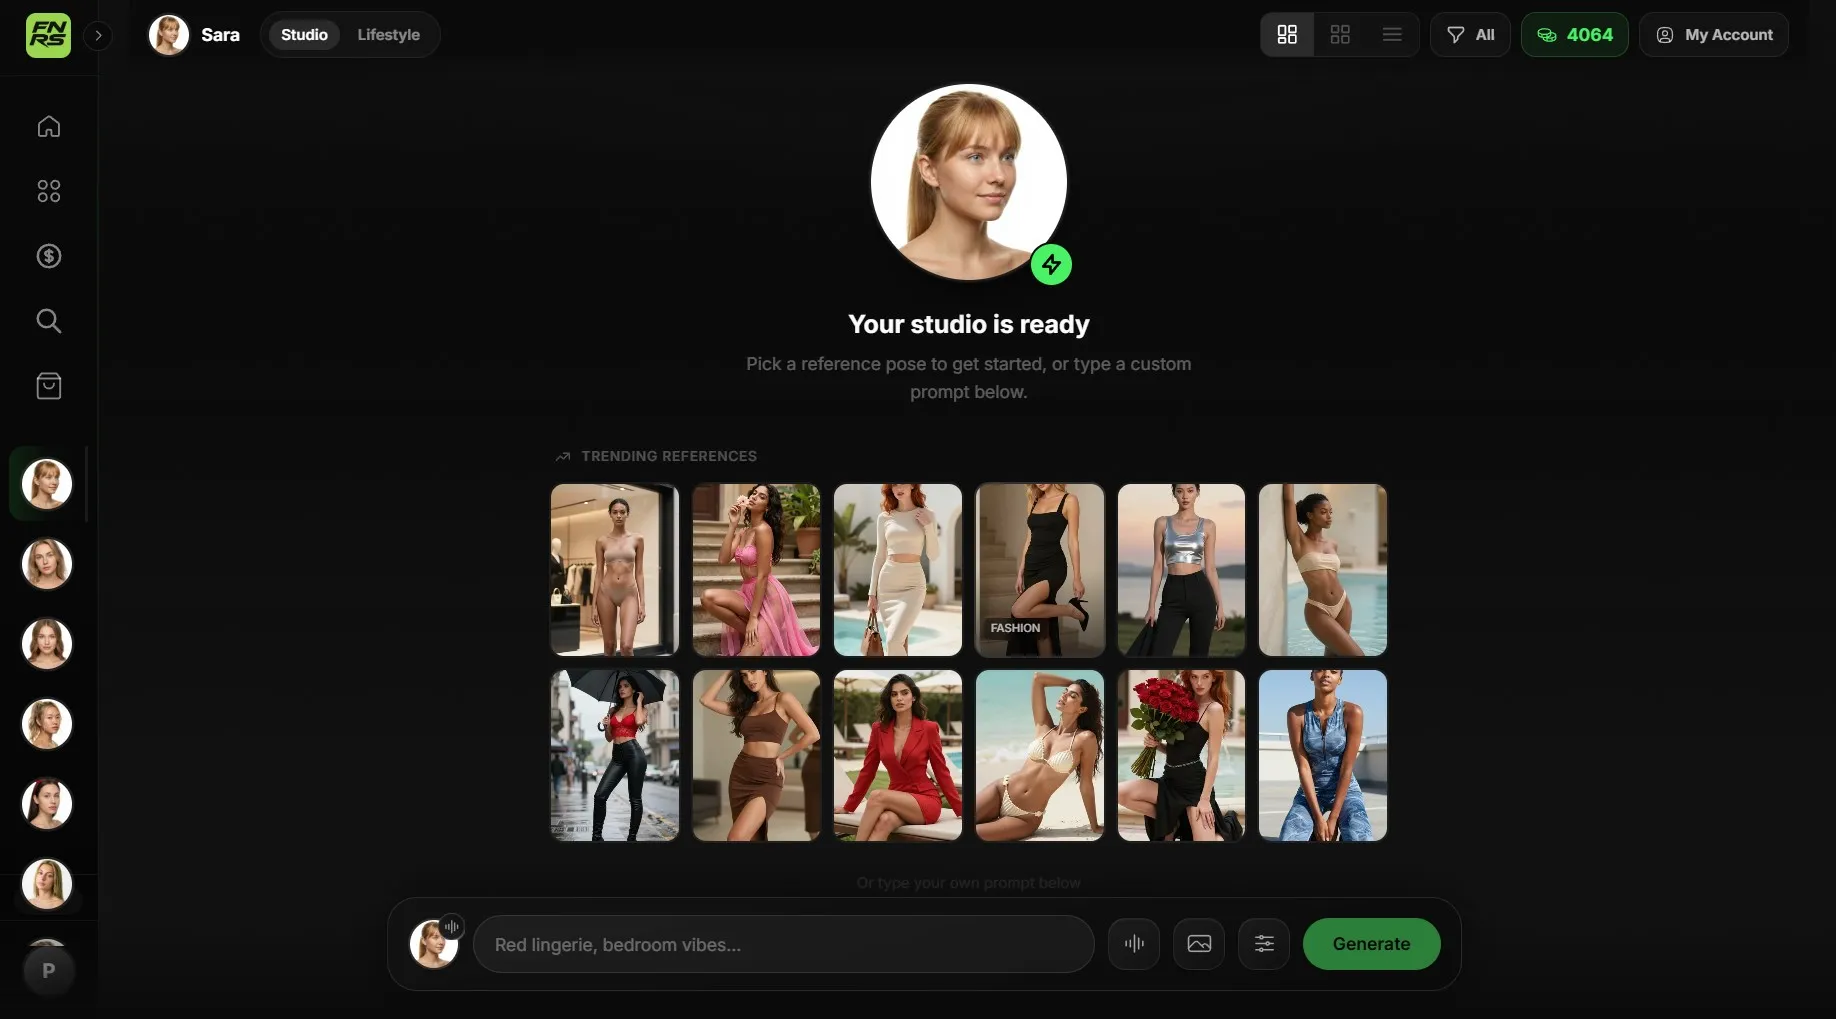Select the Studio tab
Image resolution: width=1836 pixels, height=1019 pixels.
(x=304, y=35)
